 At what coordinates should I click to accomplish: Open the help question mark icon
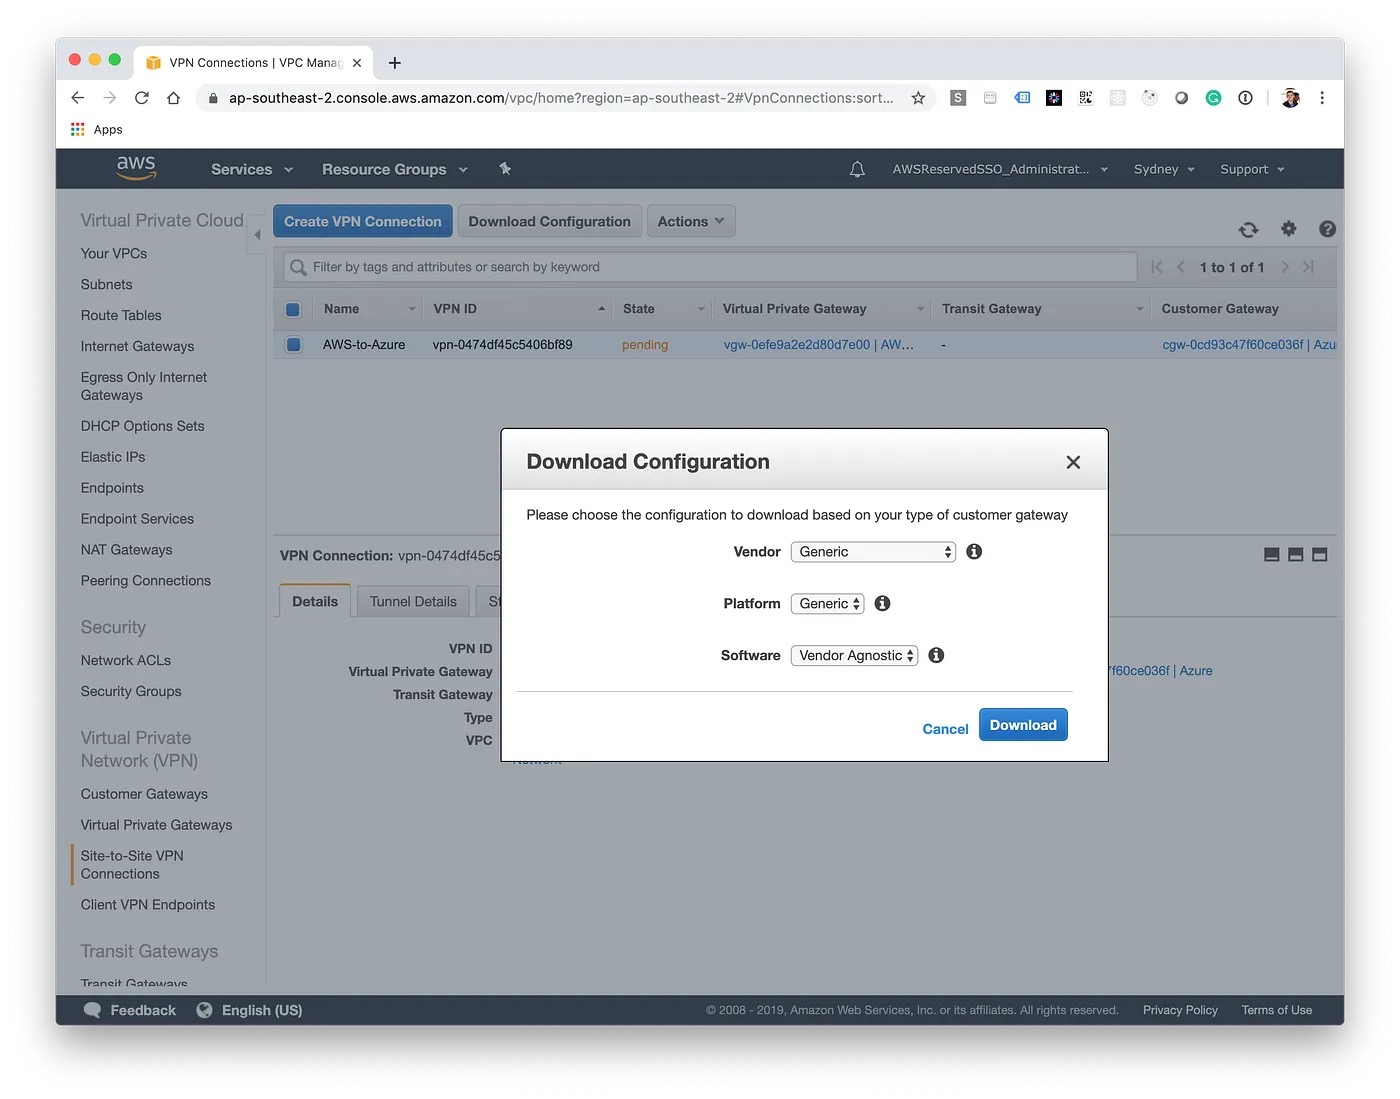pyautogui.click(x=1327, y=229)
